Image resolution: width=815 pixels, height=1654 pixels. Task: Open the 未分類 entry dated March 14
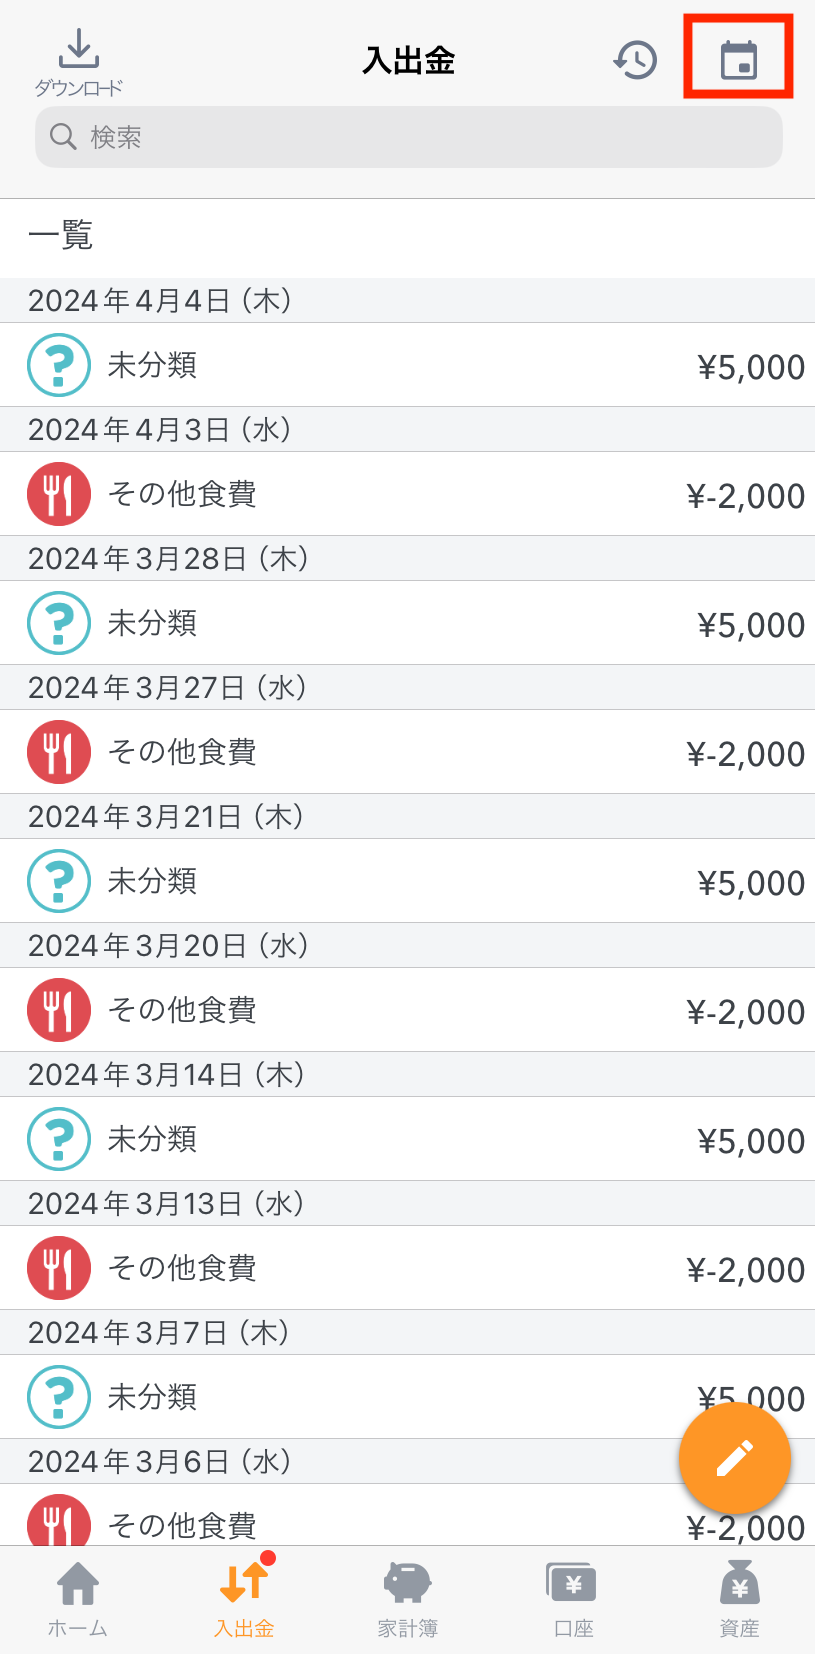point(407,1139)
